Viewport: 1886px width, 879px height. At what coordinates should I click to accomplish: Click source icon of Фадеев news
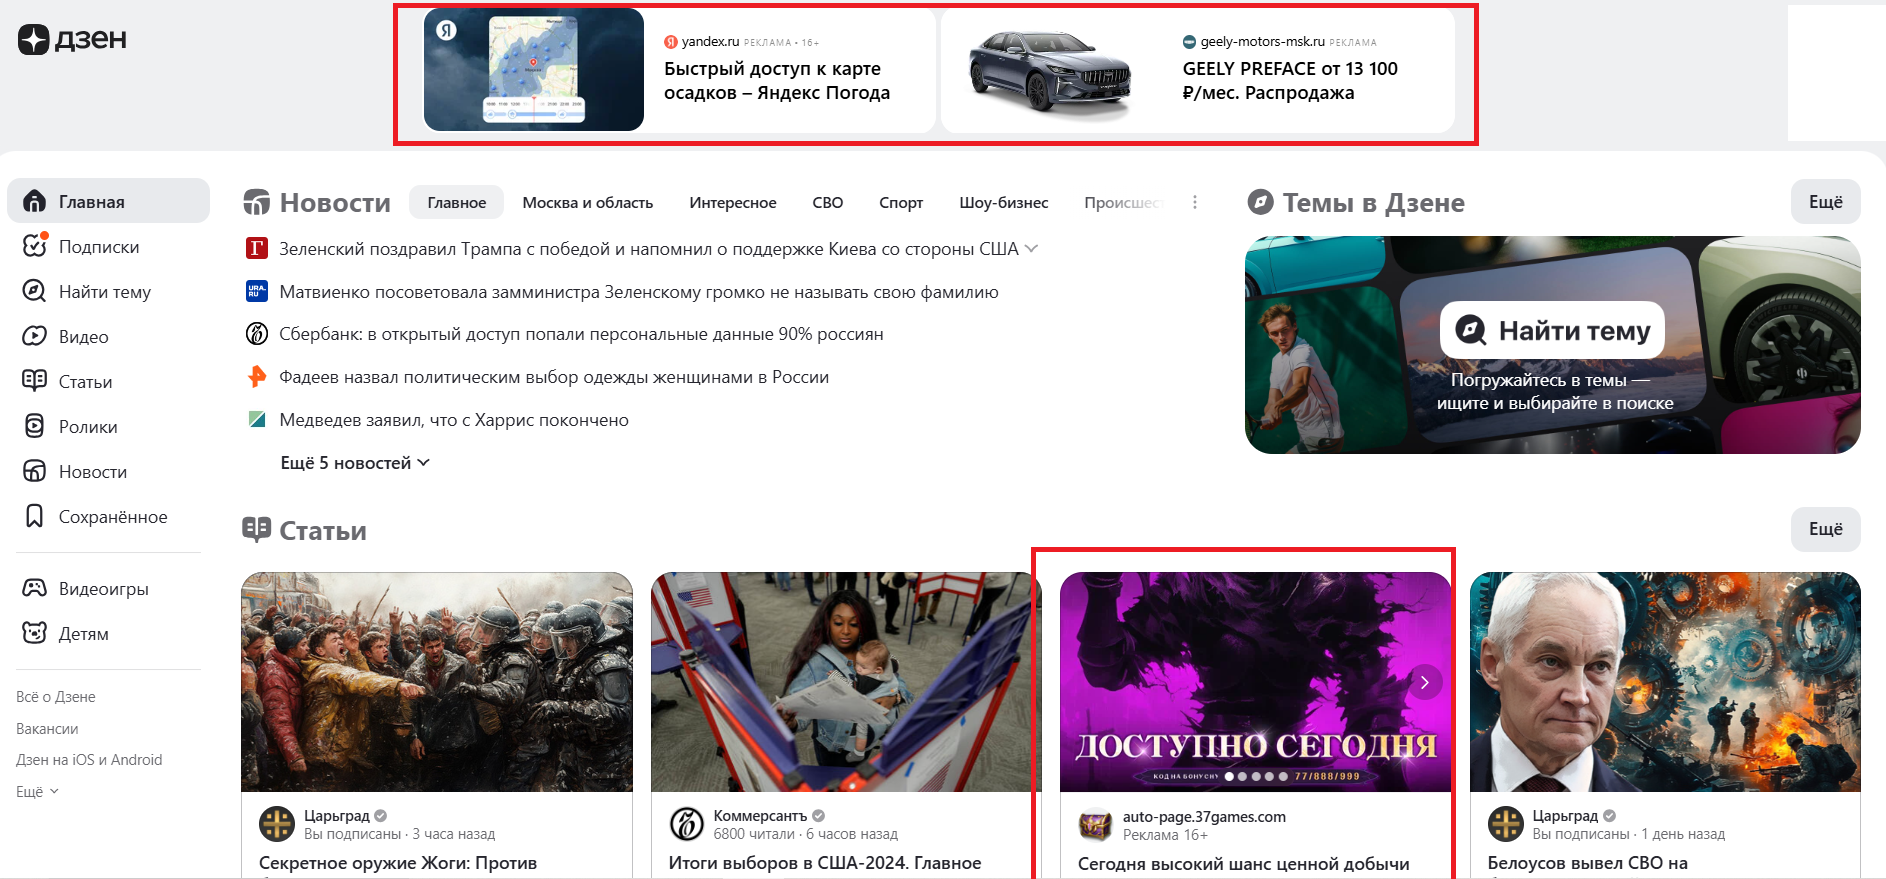click(257, 377)
